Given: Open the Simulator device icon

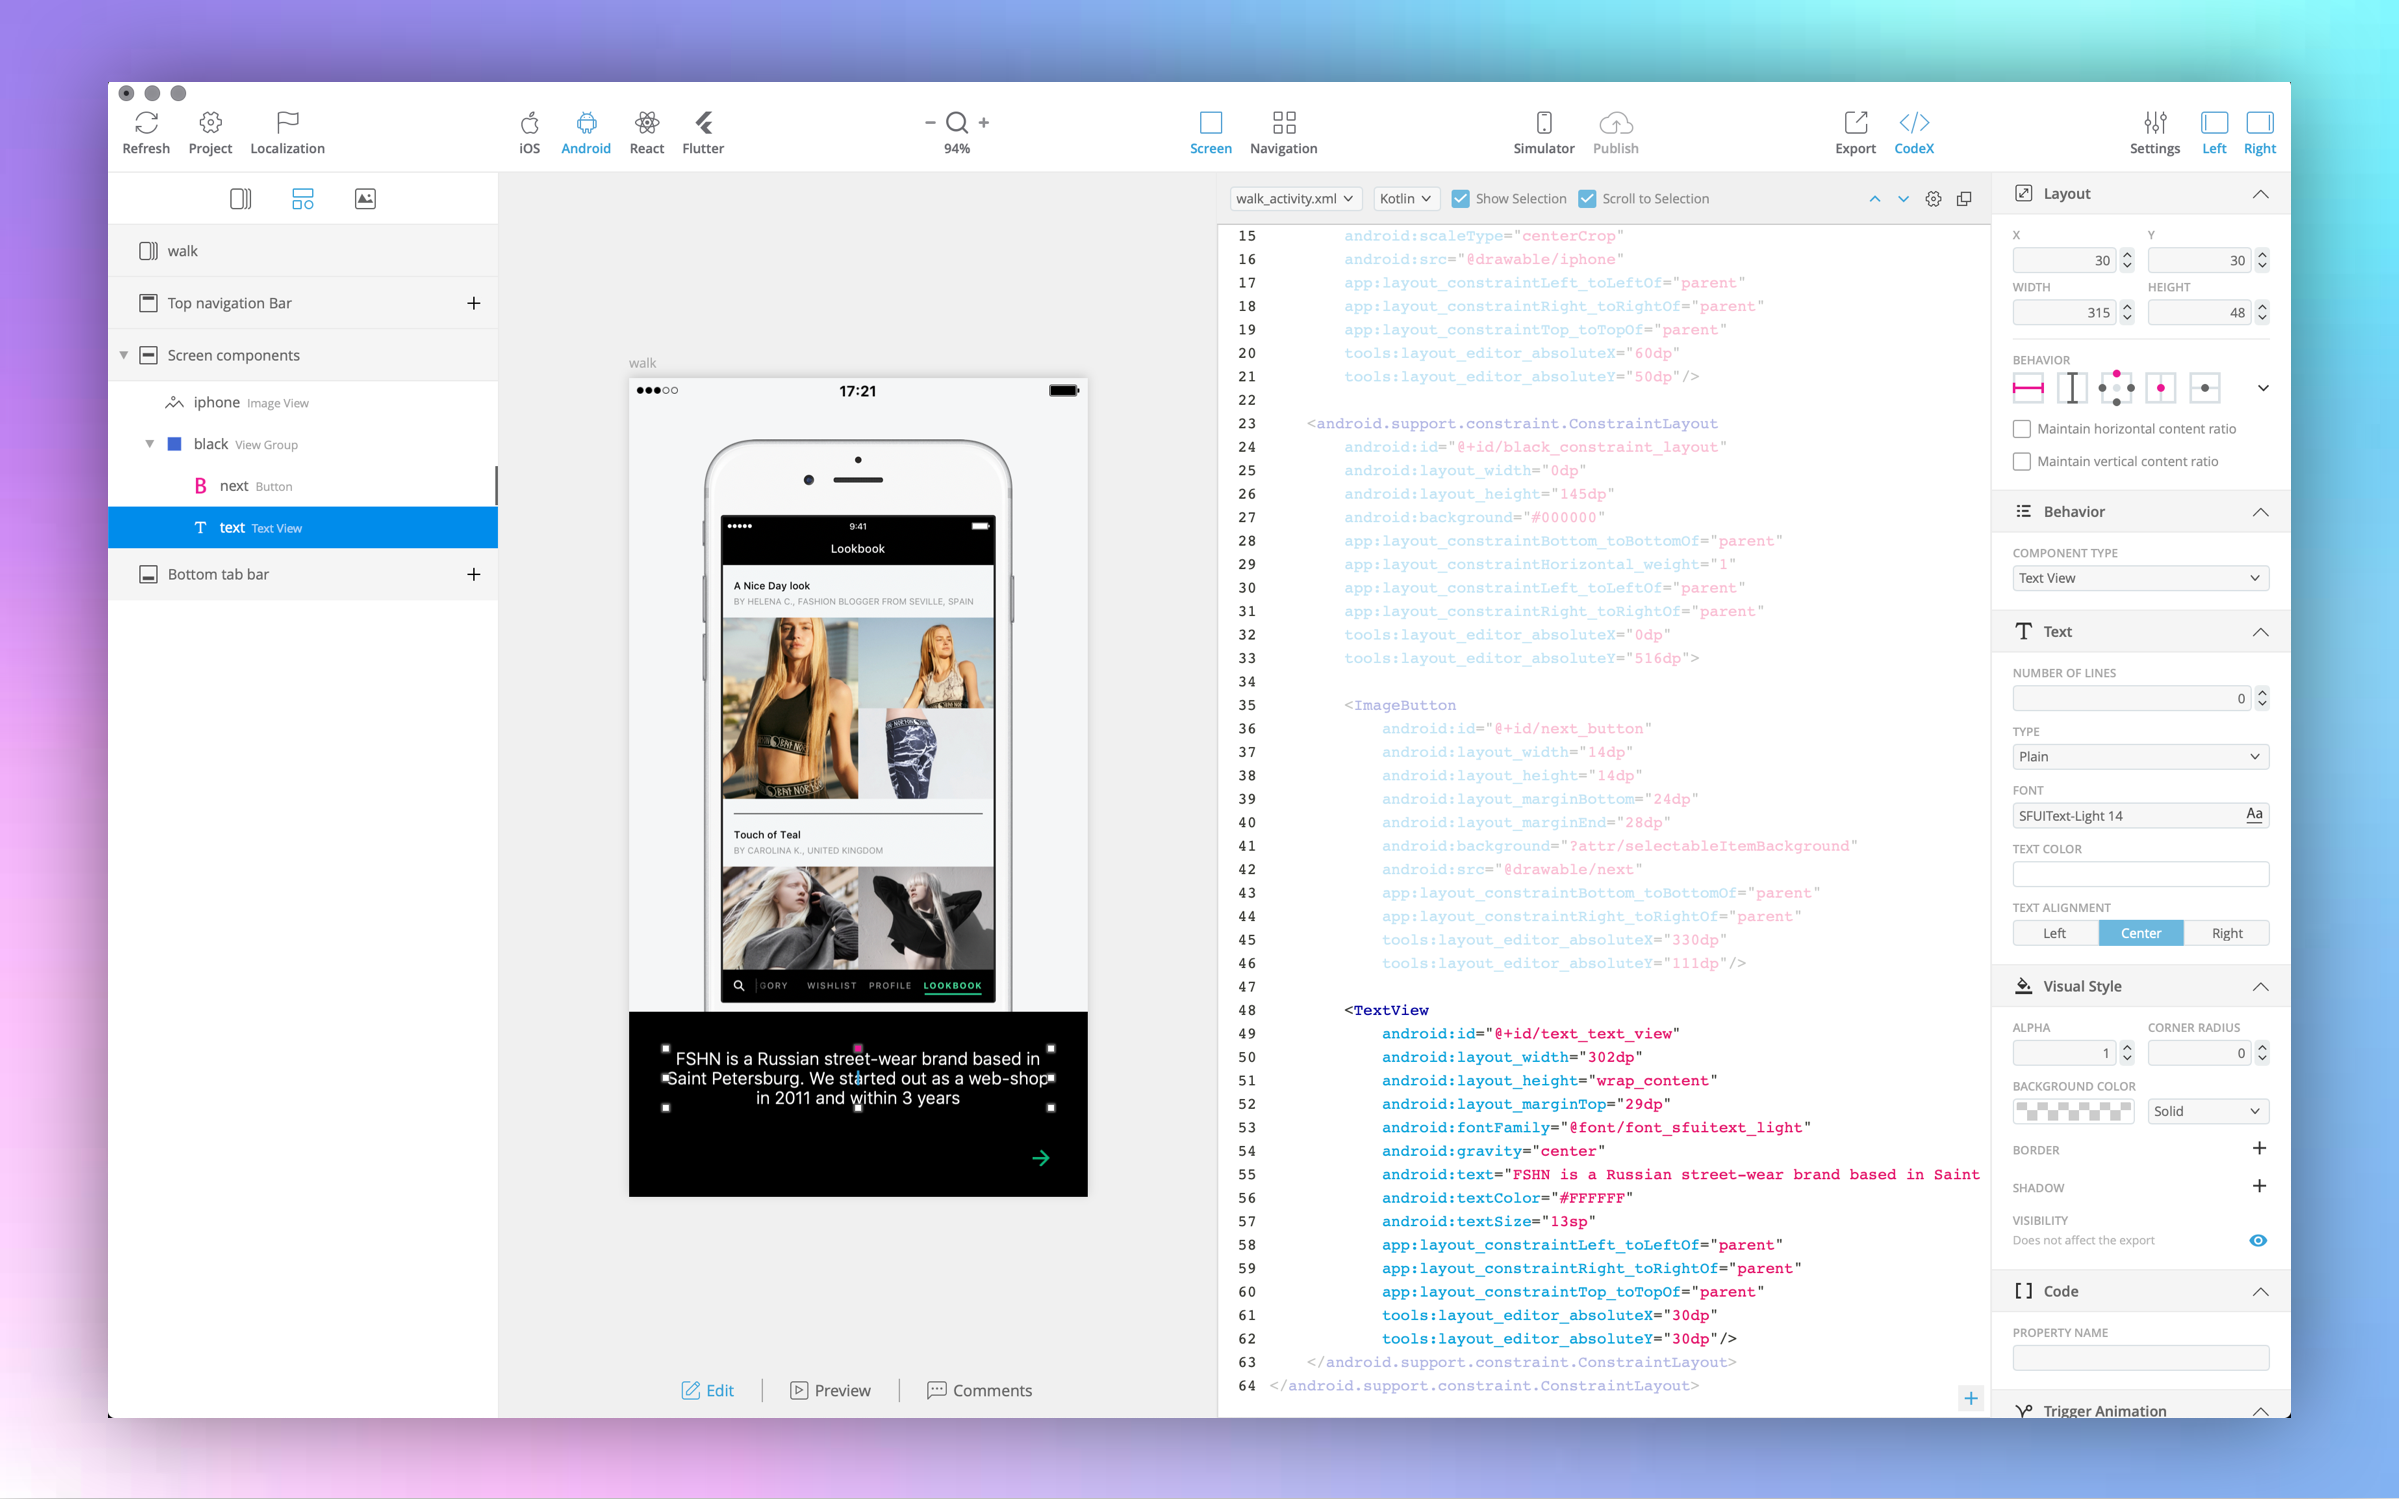Looking at the screenshot, I should (1544, 123).
